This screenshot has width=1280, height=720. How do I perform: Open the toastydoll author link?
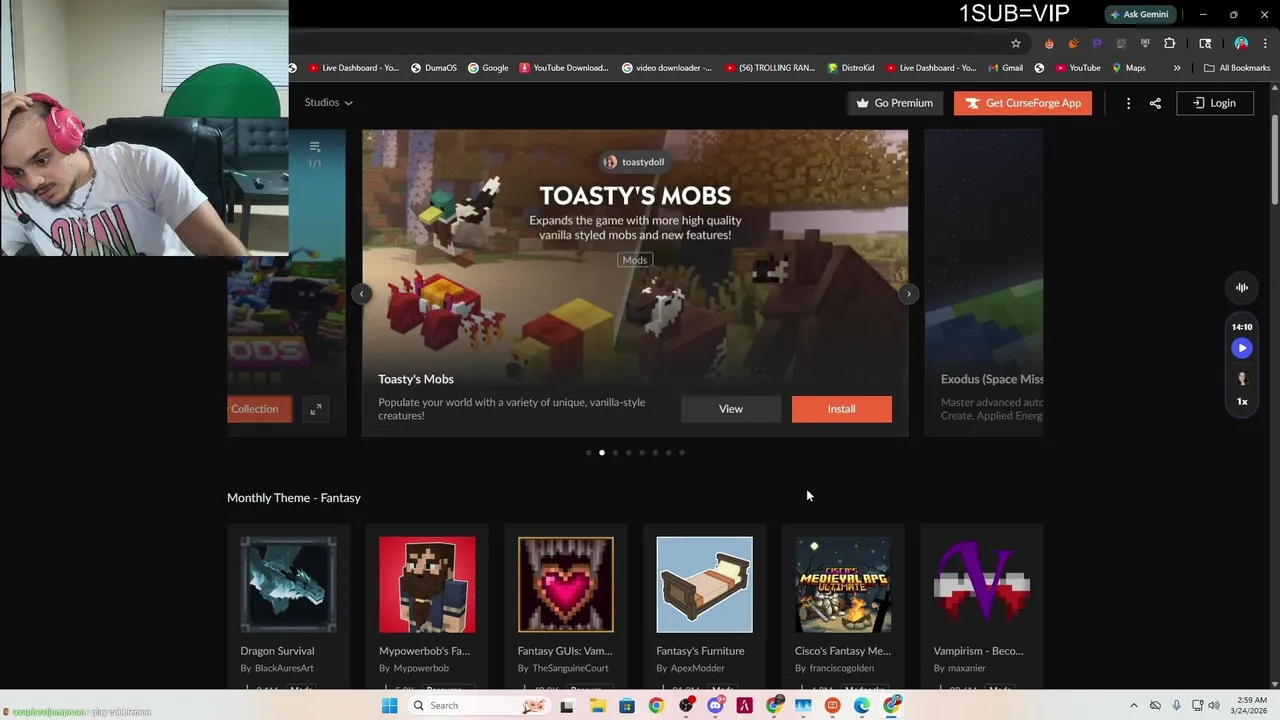pyautogui.click(x=634, y=162)
